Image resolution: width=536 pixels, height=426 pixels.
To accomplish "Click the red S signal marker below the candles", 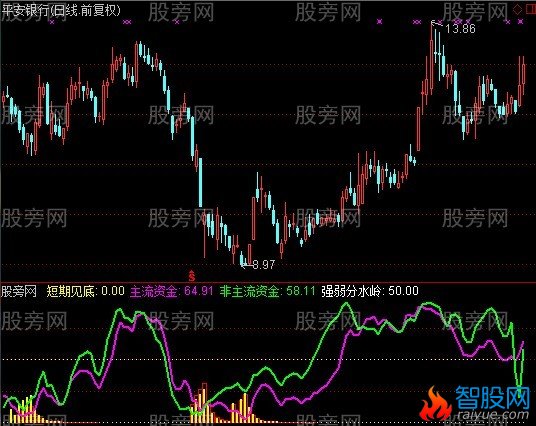I will tap(192, 275).
